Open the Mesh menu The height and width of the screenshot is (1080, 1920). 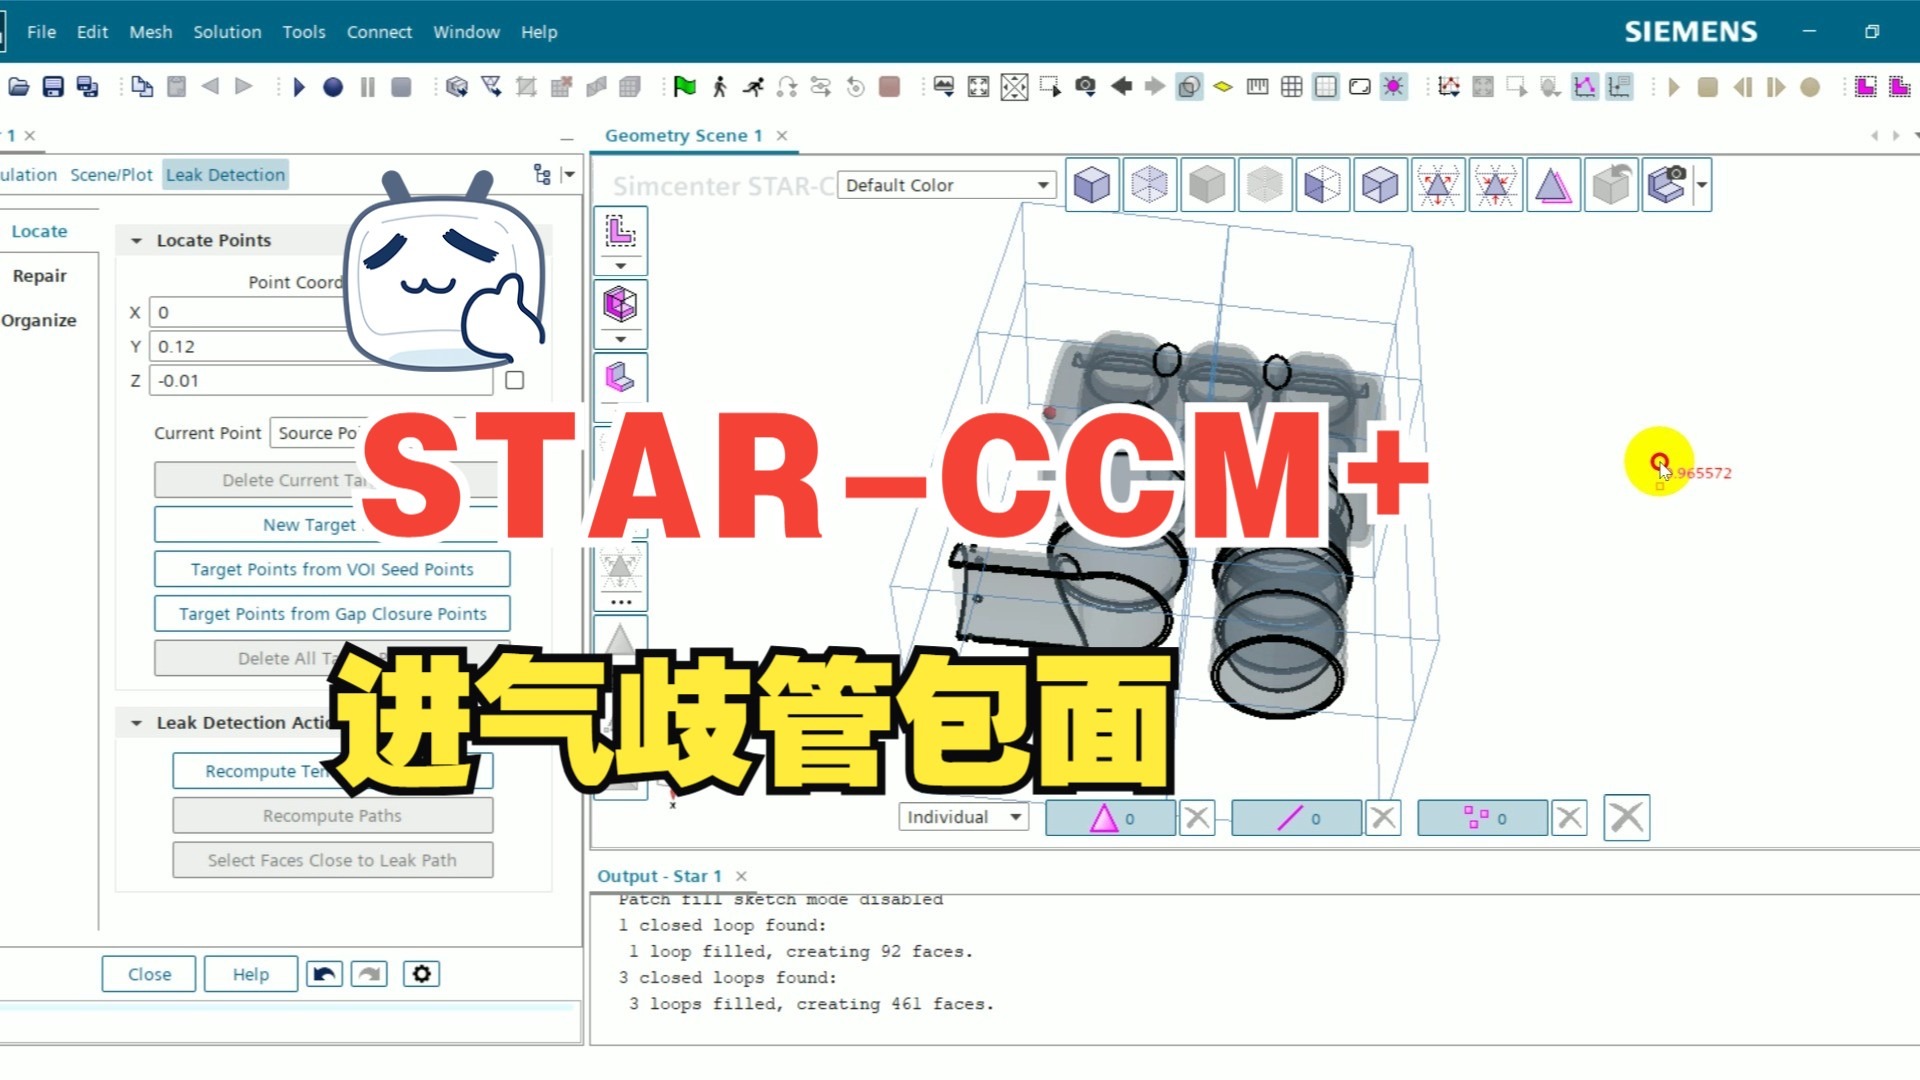coord(150,32)
